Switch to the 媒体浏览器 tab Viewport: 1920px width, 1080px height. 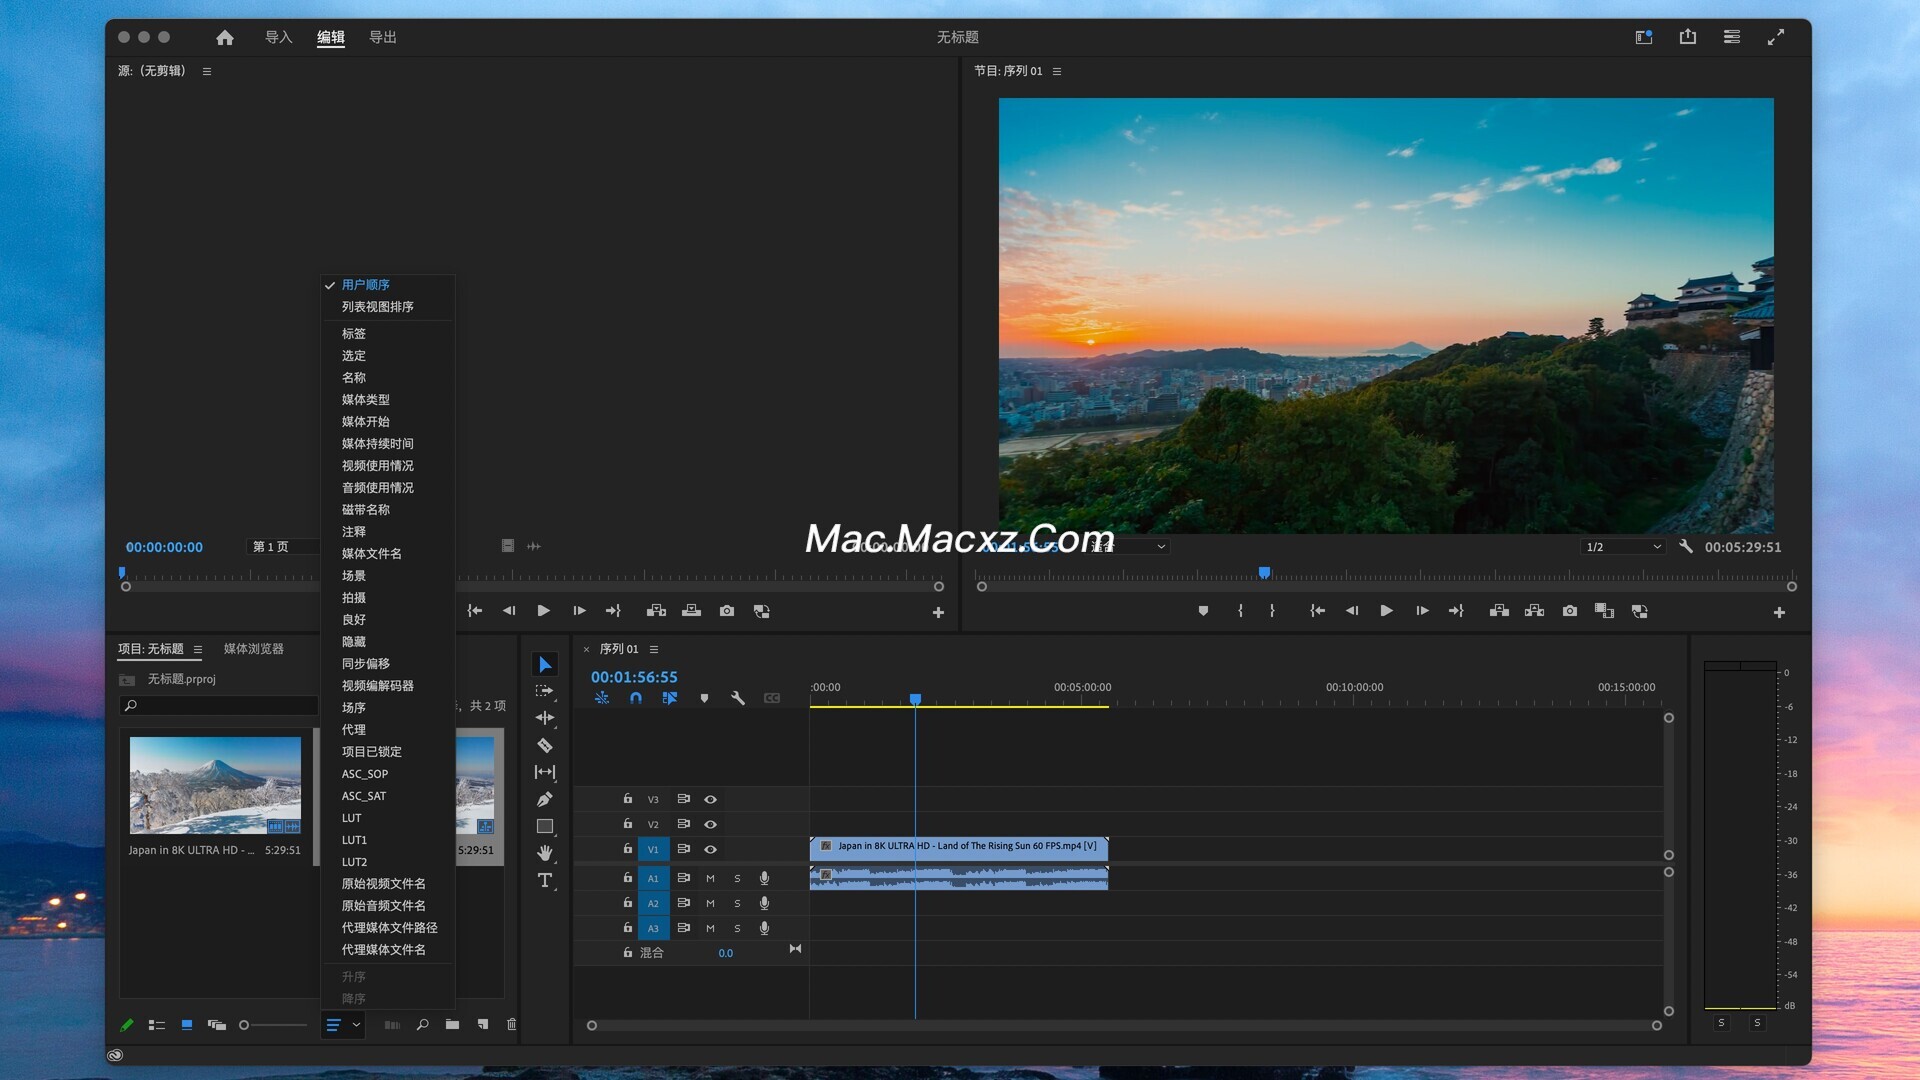pyautogui.click(x=253, y=648)
